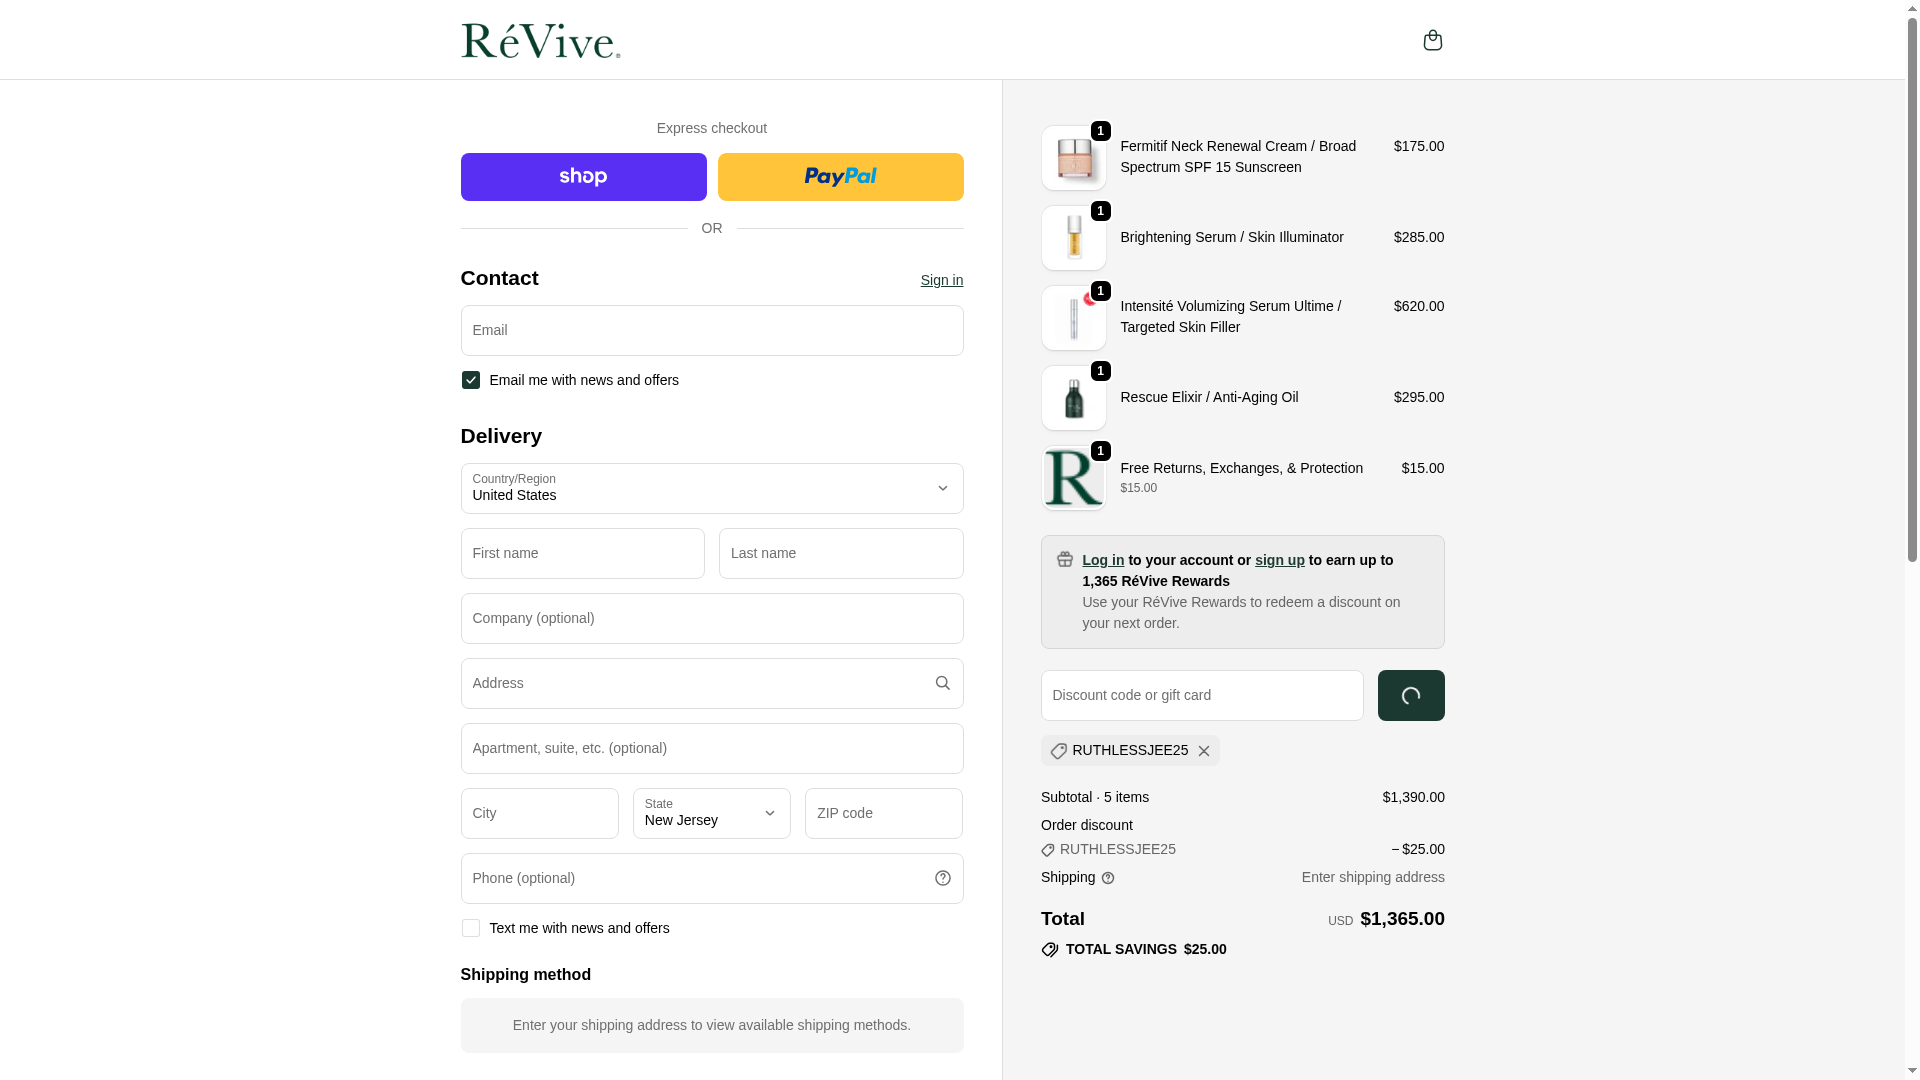
Task: Click the rewards gift icon
Action: 1064,560
